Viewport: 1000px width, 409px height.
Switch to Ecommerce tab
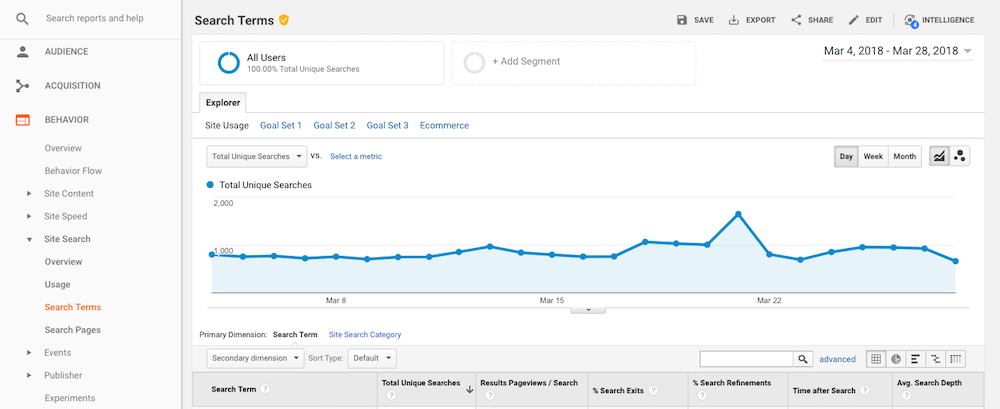444,126
